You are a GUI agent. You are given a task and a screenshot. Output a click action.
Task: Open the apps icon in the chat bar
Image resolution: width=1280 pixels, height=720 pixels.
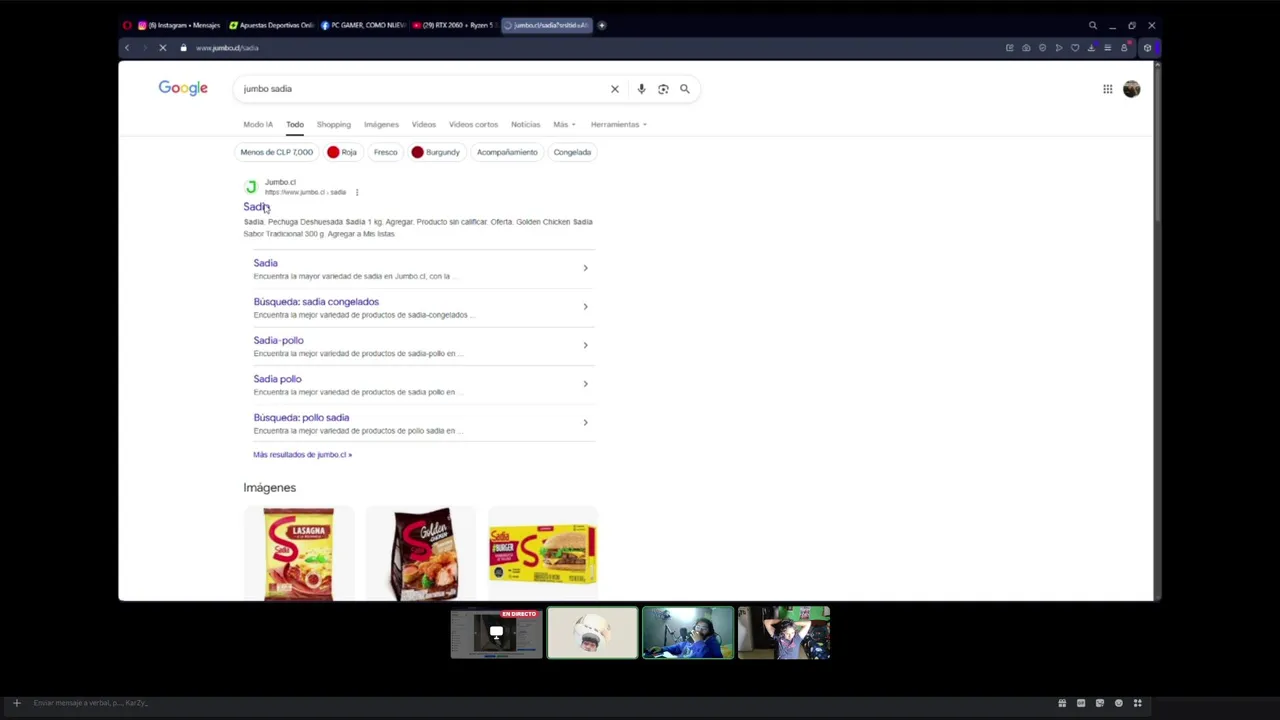[x=1137, y=703]
